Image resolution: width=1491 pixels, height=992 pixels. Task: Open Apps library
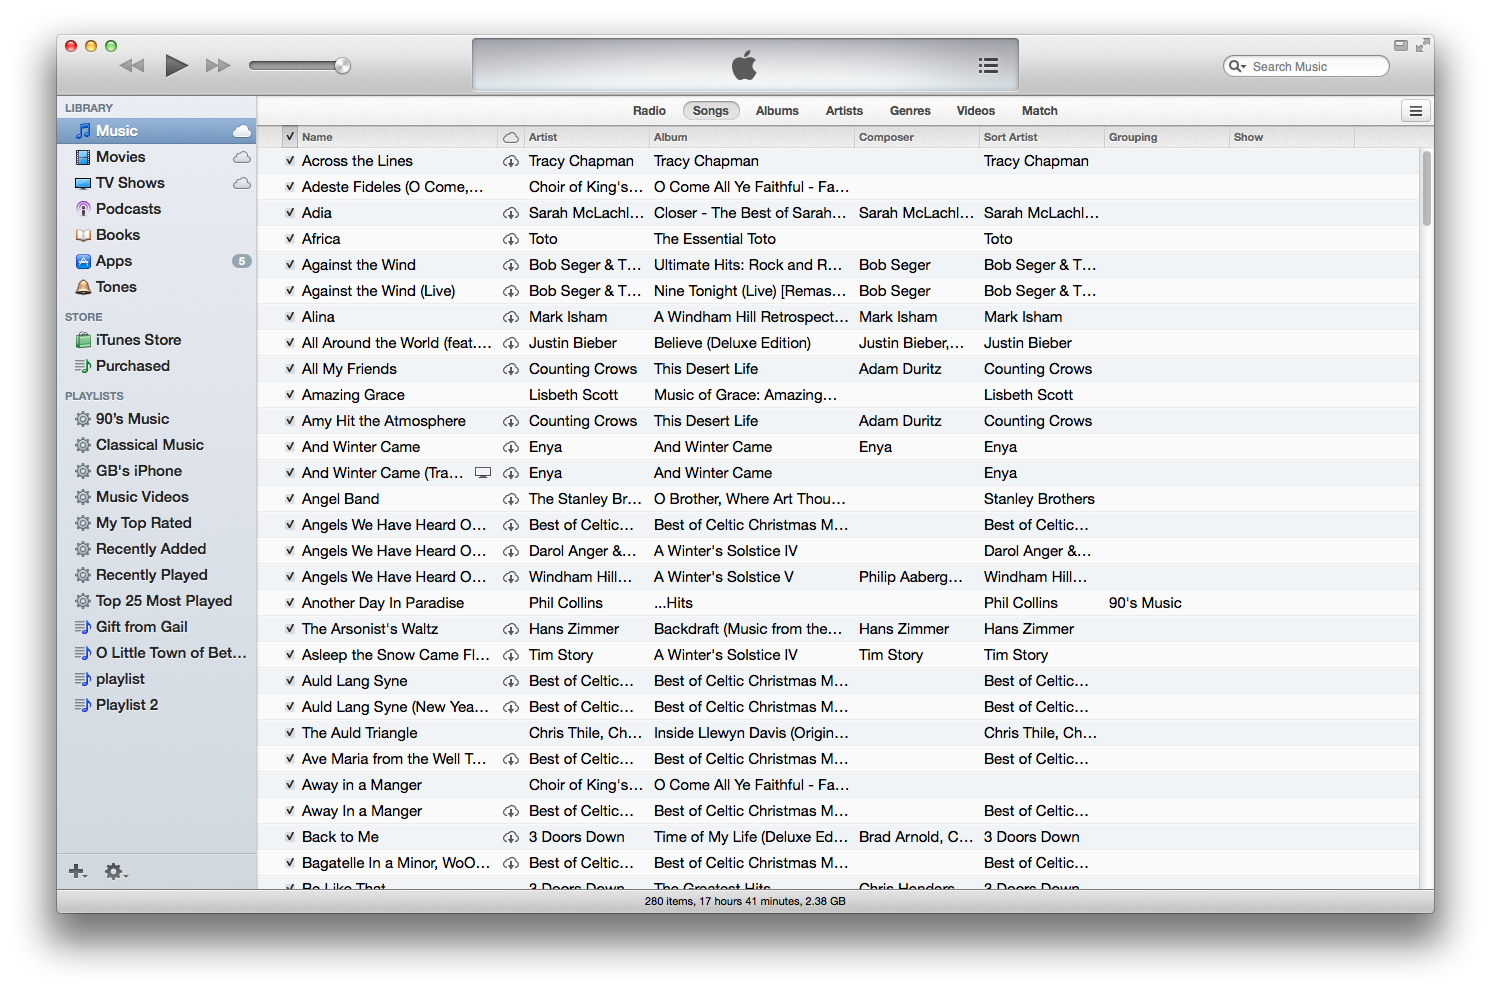[x=156, y=261]
